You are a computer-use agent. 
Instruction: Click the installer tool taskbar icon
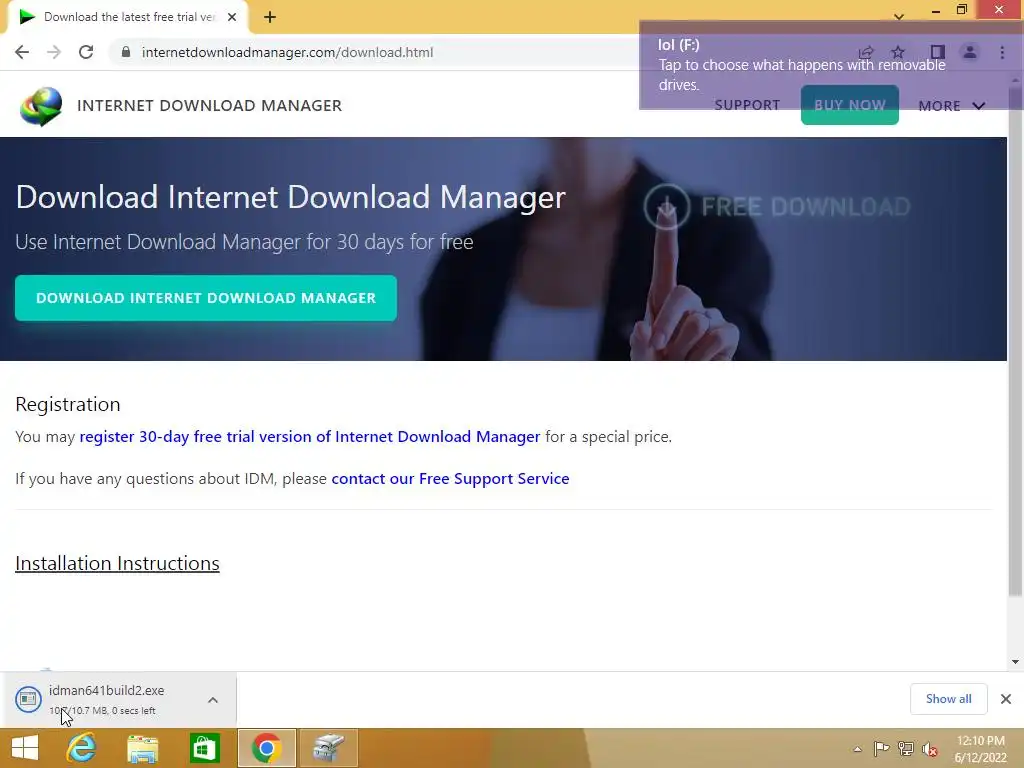point(328,748)
